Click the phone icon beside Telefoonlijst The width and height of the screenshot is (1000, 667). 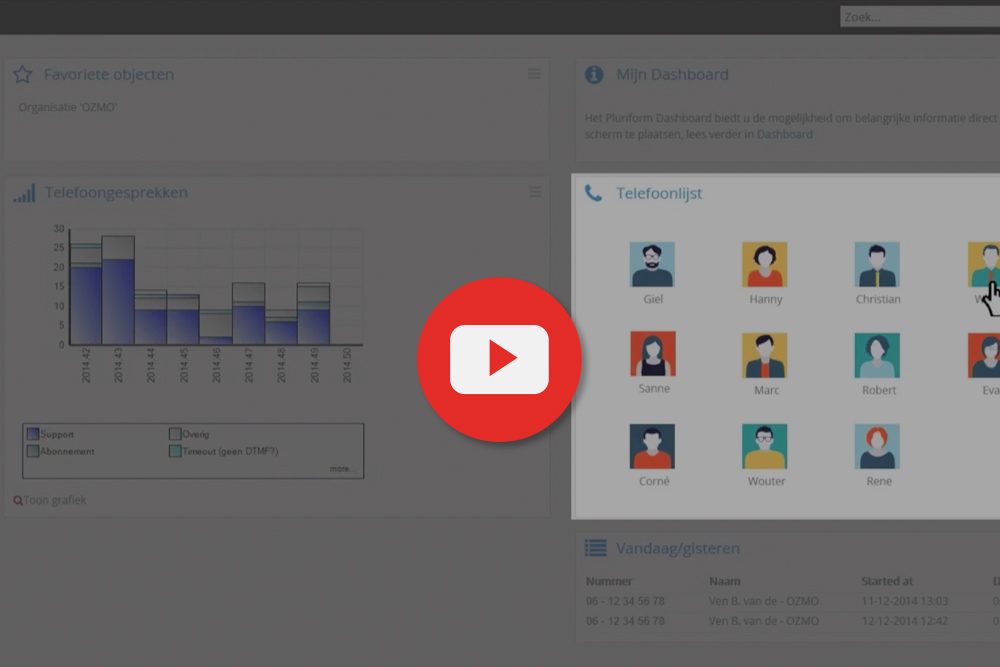tap(594, 193)
